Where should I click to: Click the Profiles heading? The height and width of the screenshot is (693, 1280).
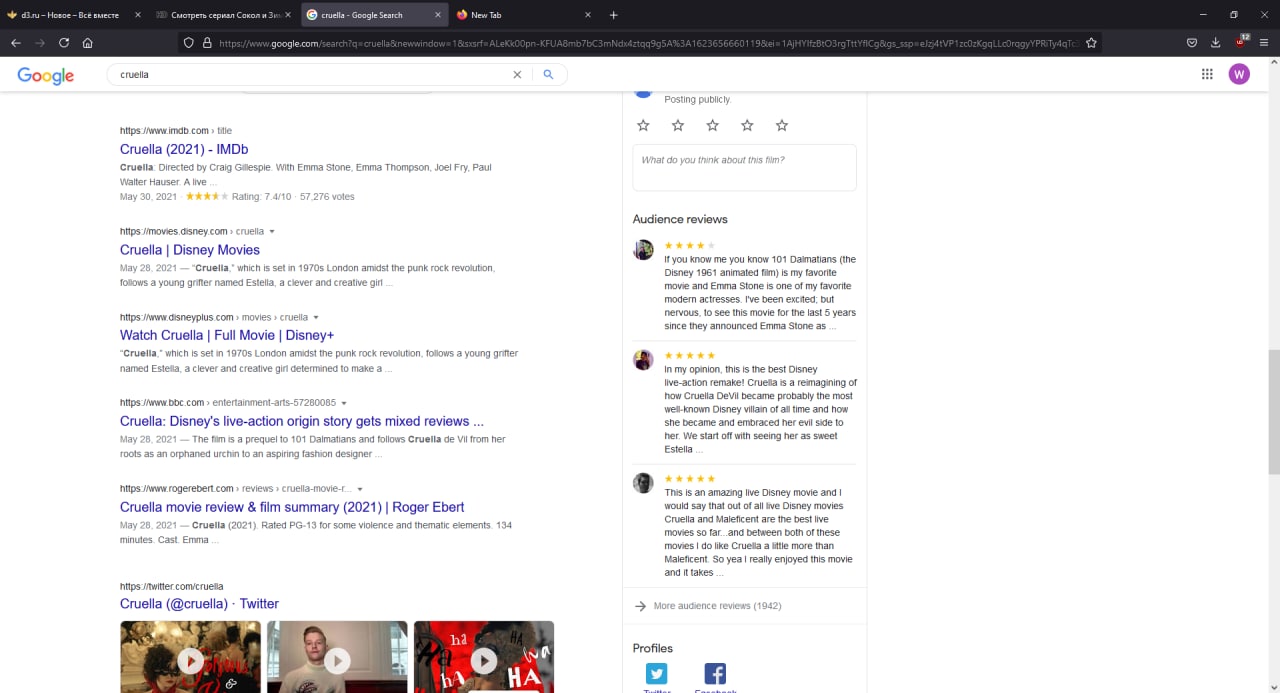(x=653, y=648)
